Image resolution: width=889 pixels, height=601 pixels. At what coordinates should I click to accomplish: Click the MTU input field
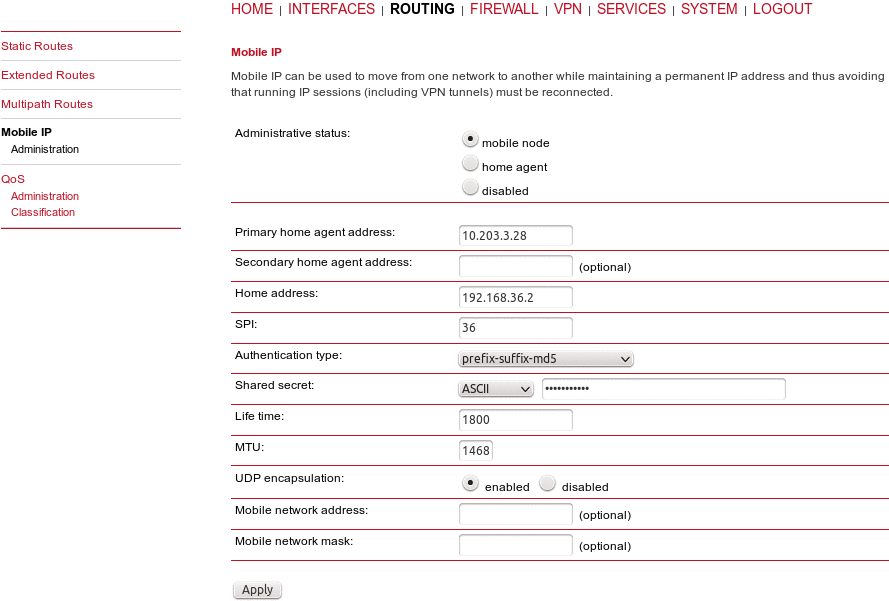click(x=475, y=451)
